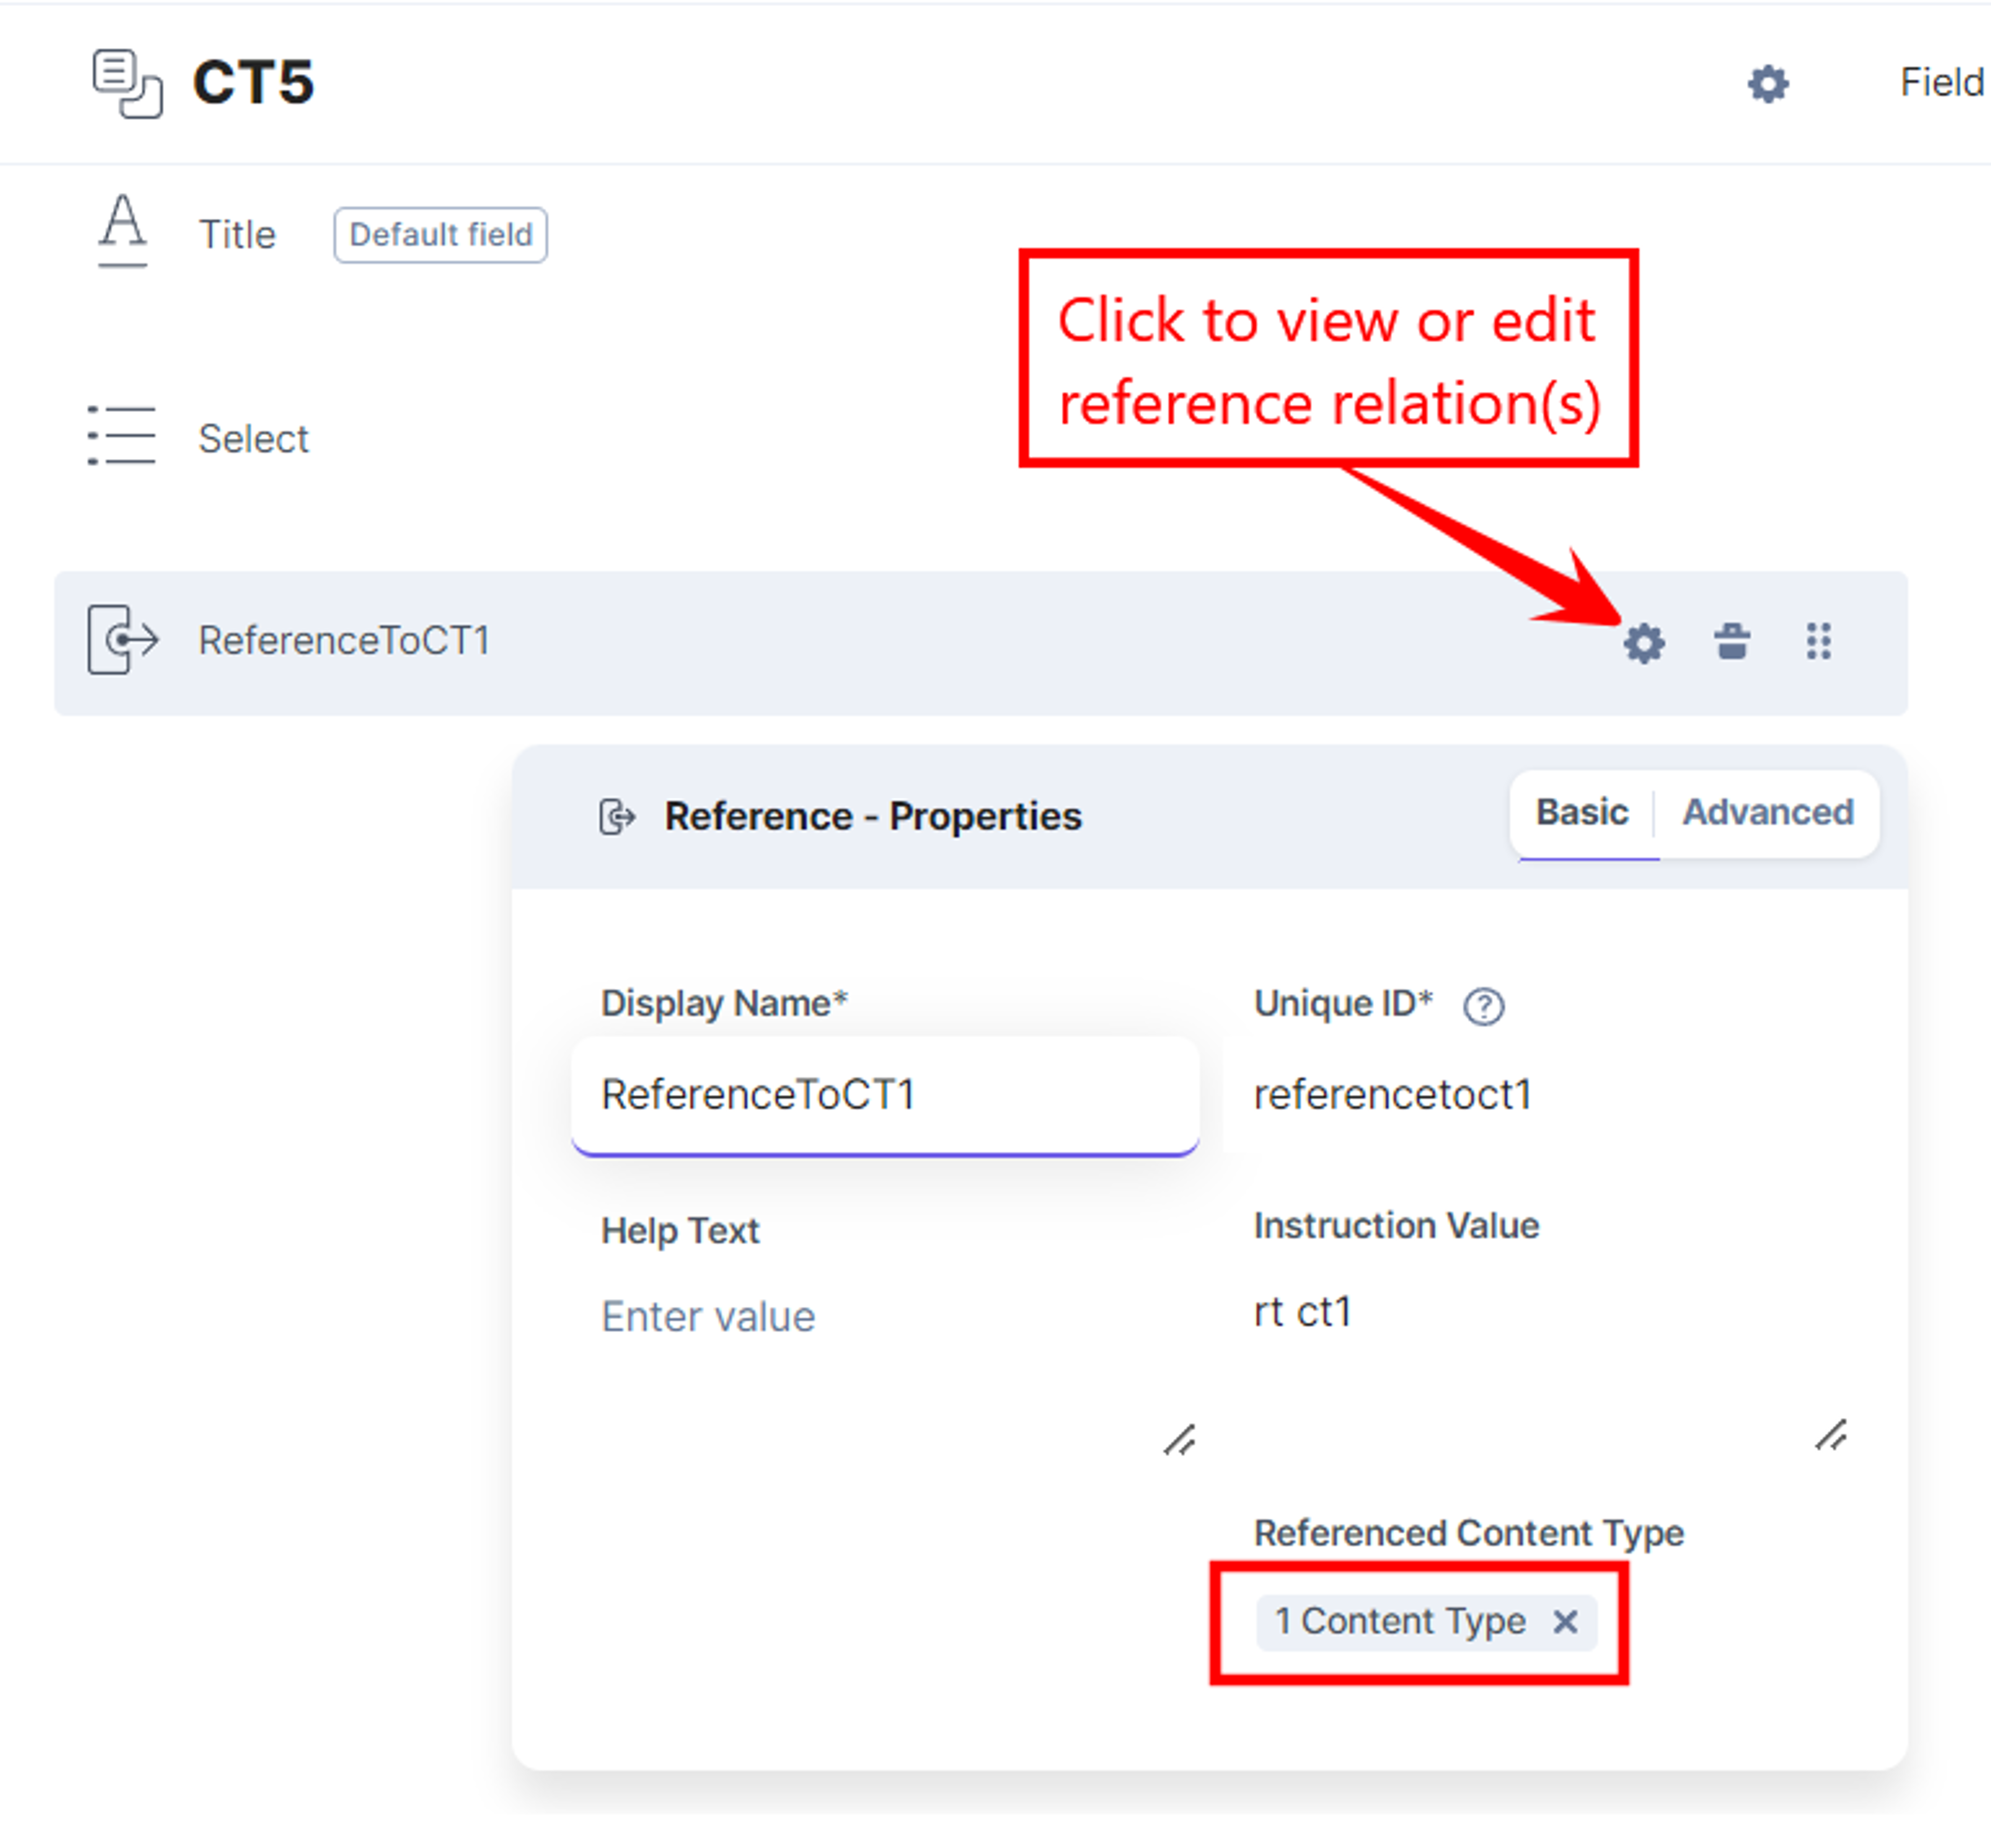Open the 1 Content Type reference selector
Image resolution: width=1991 pixels, height=1848 pixels.
pyautogui.click(x=1399, y=1622)
